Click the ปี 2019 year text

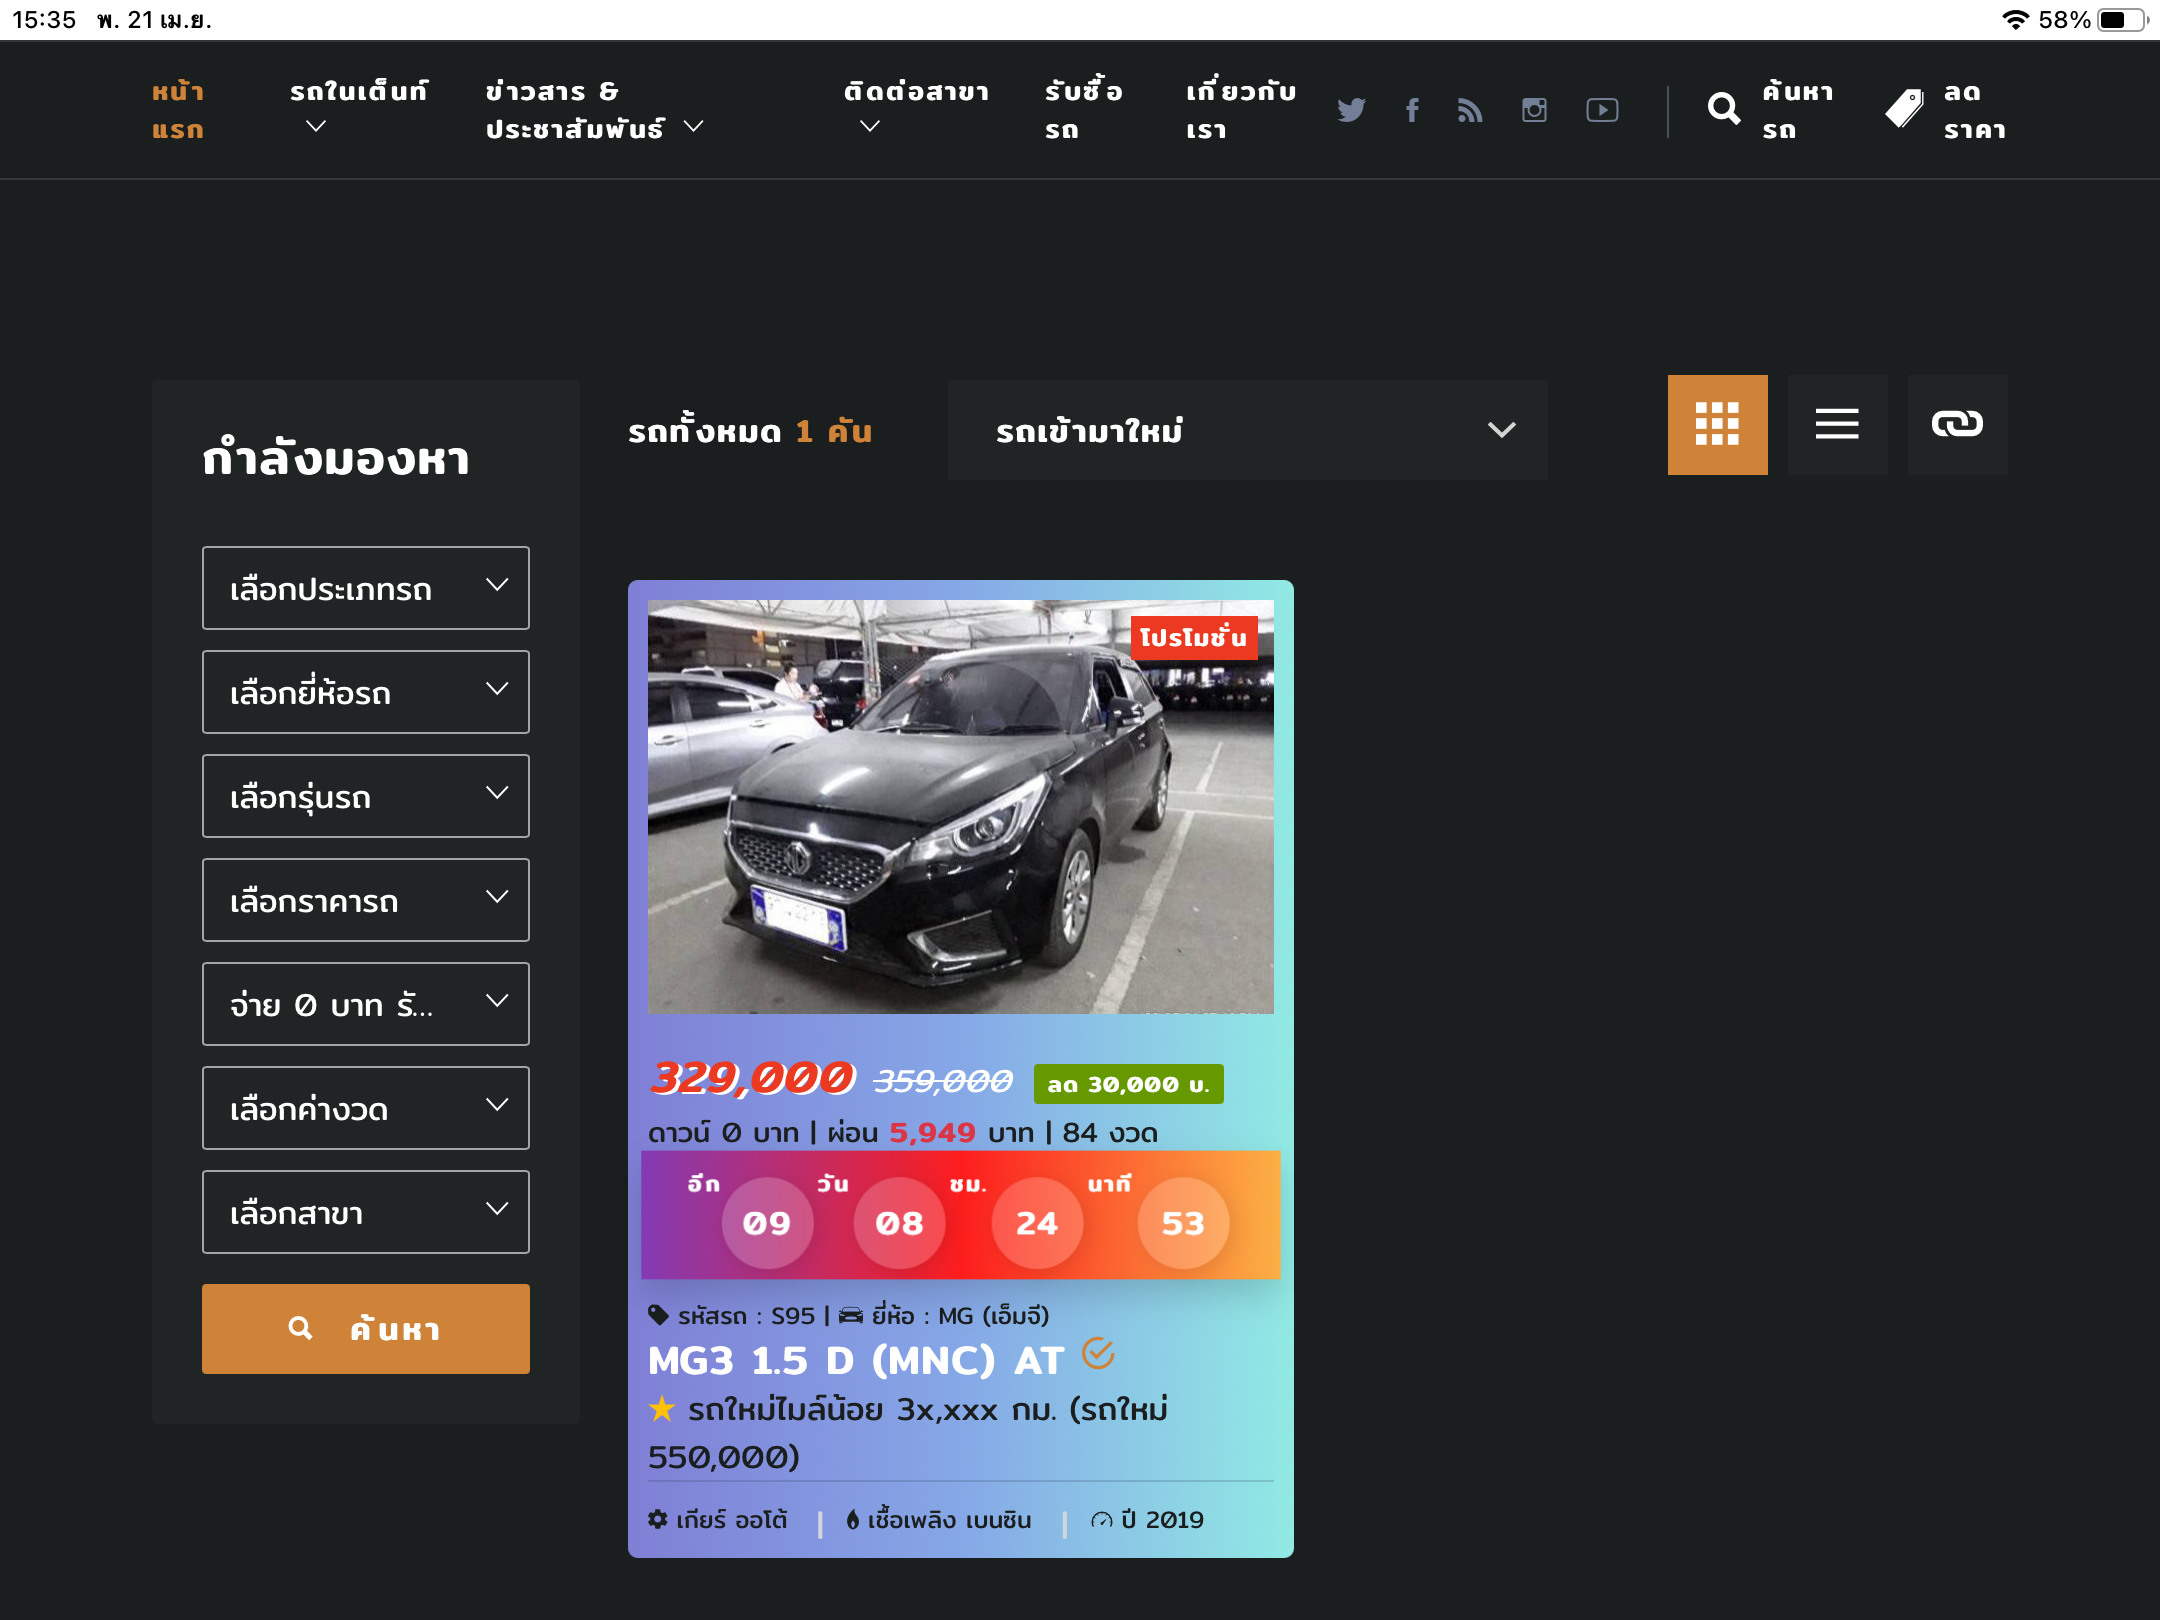pyautogui.click(x=1162, y=1520)
